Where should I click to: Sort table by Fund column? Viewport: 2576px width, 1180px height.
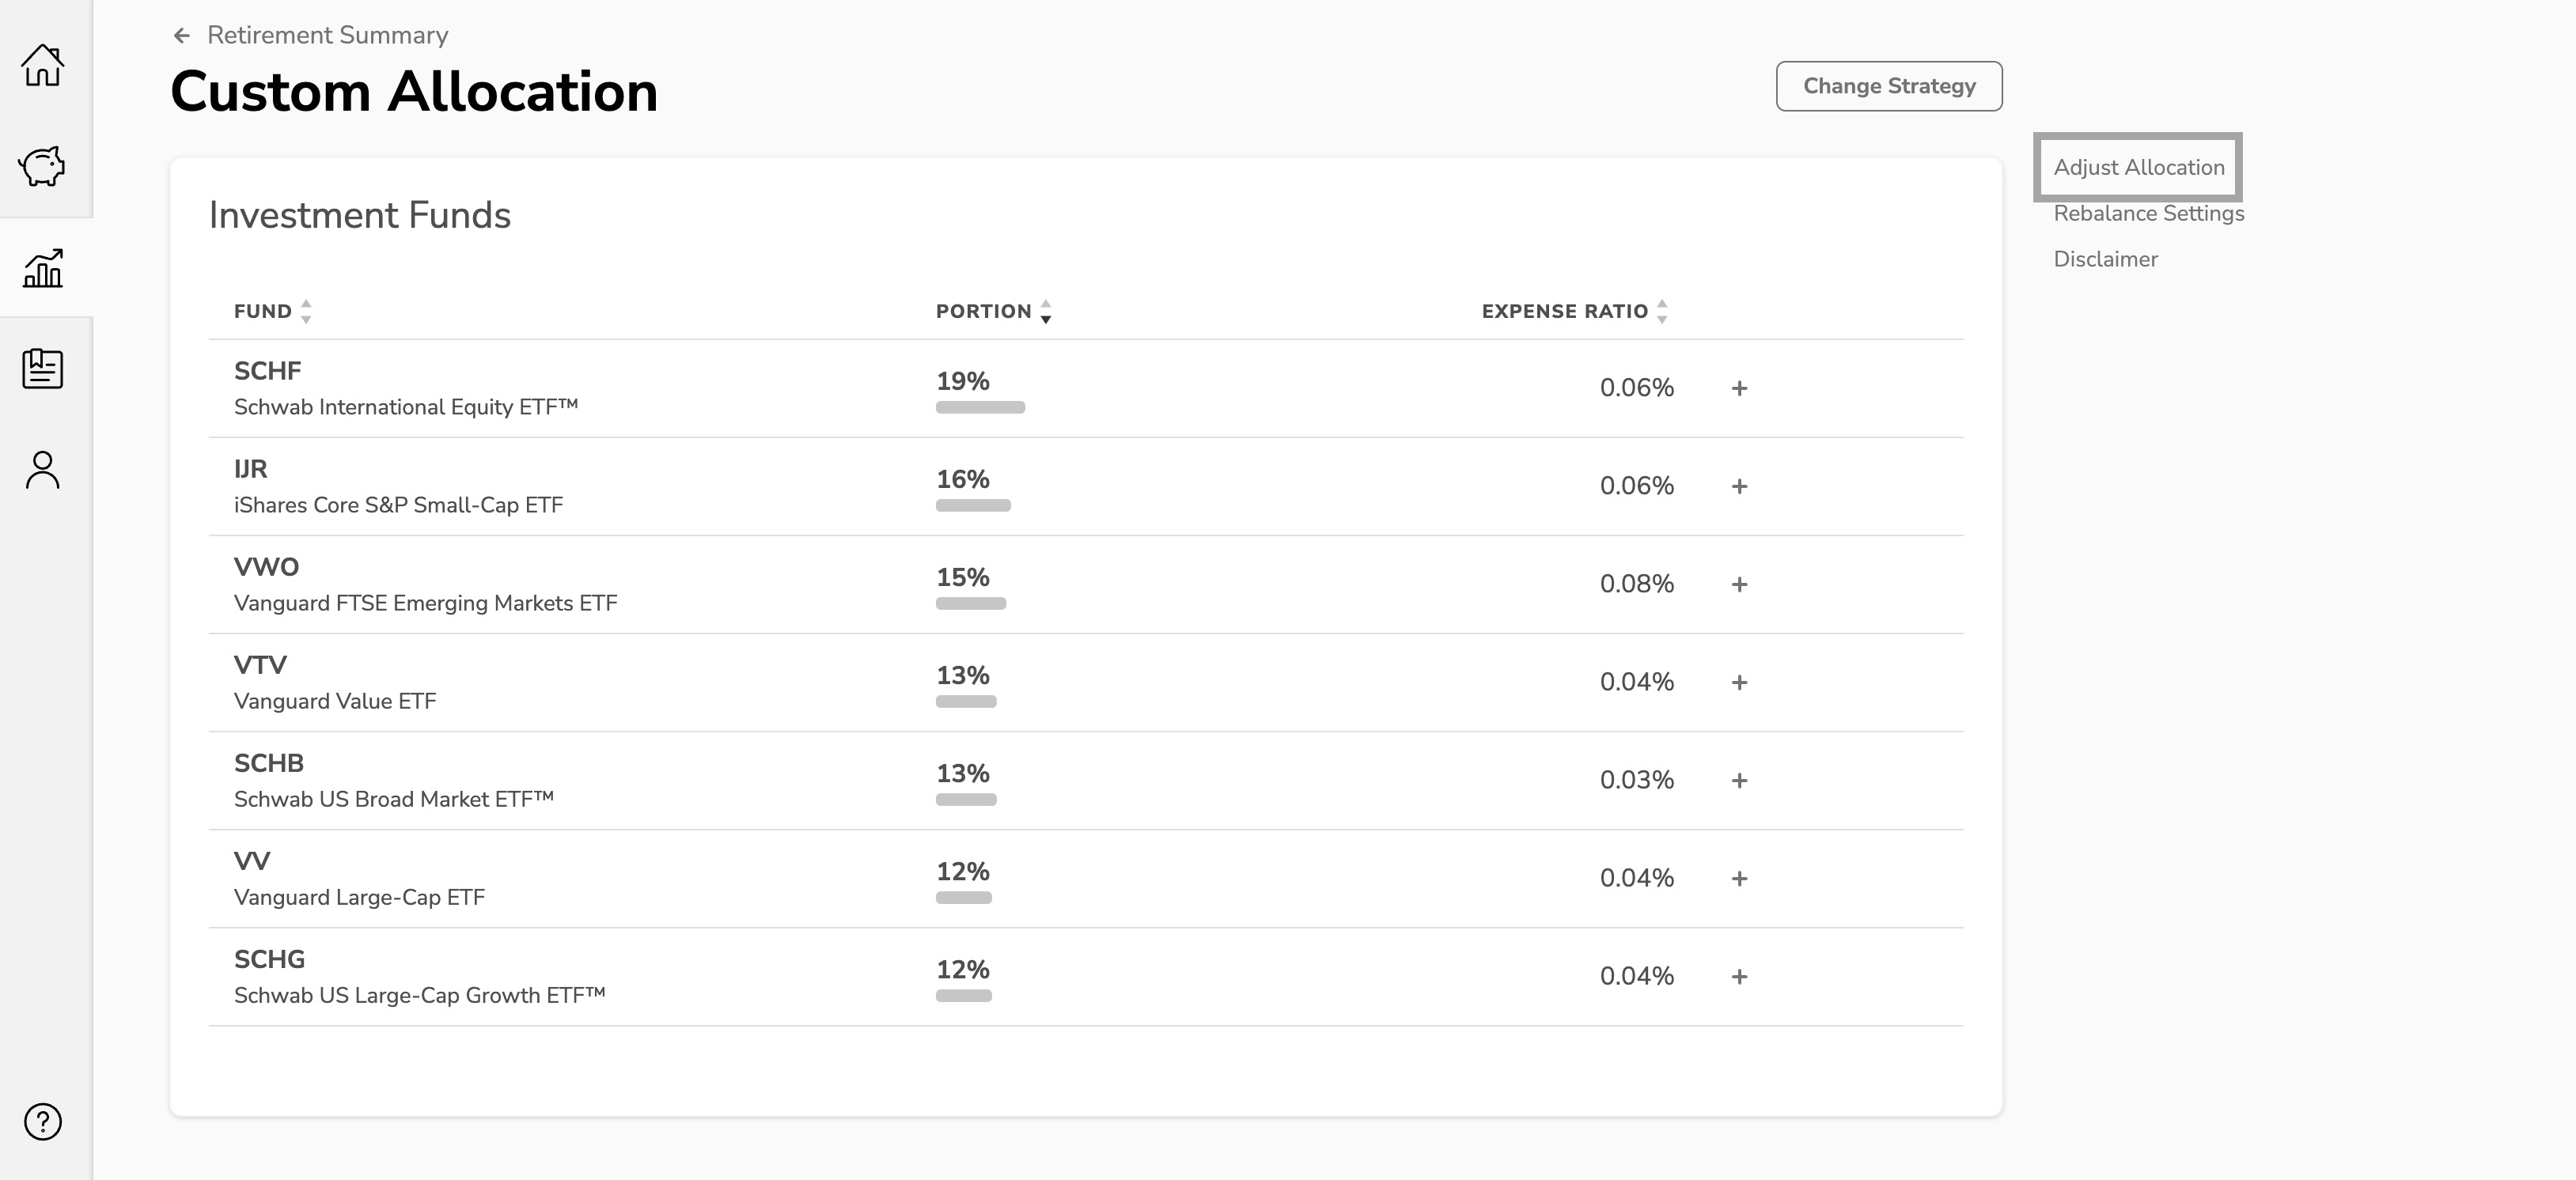click(x=273, y=311)
